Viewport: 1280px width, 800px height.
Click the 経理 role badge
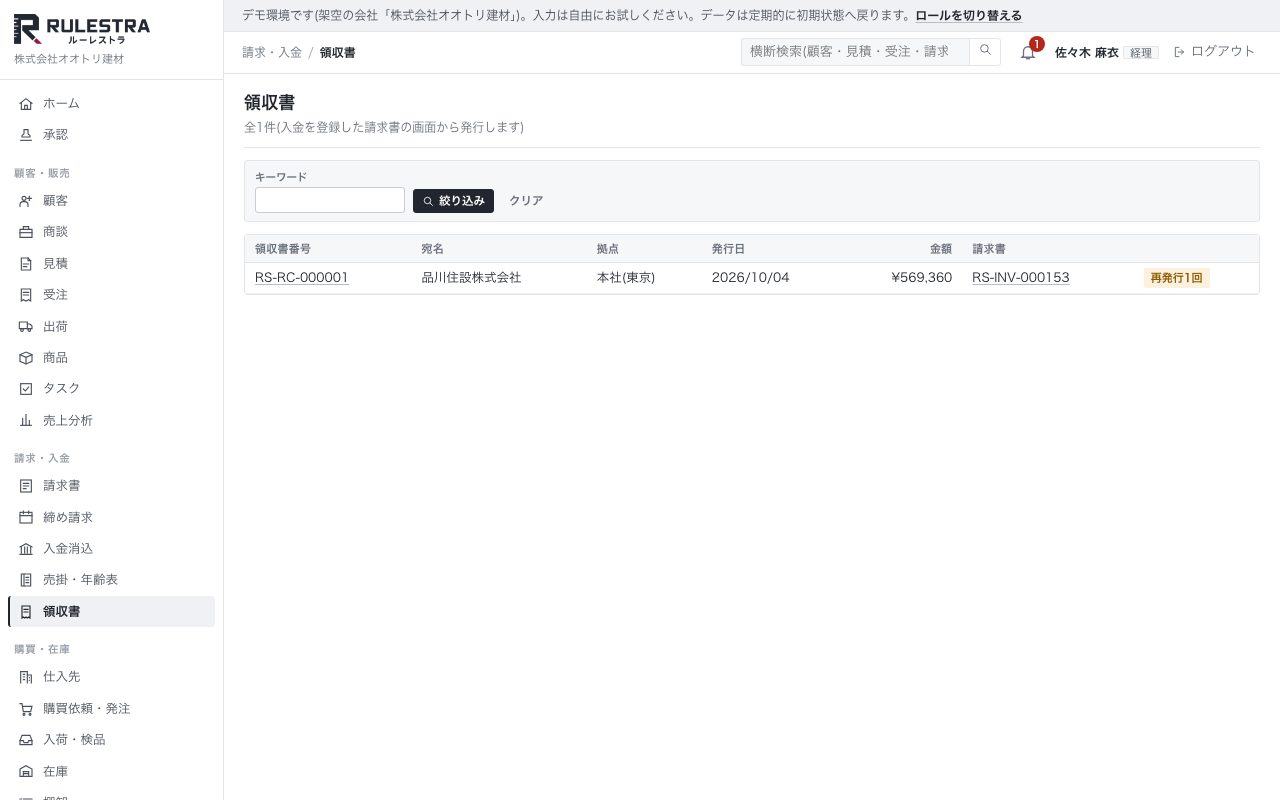point(1141,53)
